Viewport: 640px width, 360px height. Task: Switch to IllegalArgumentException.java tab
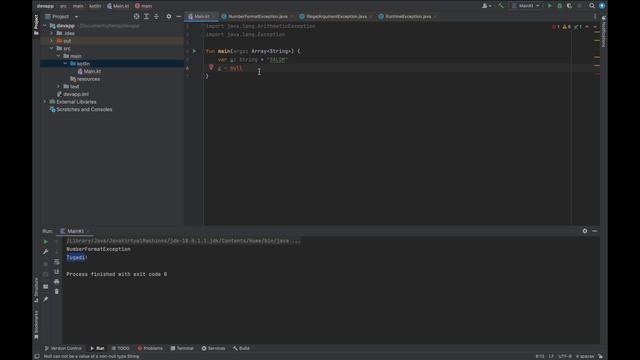pyautogui.click(x=336, y=17)
